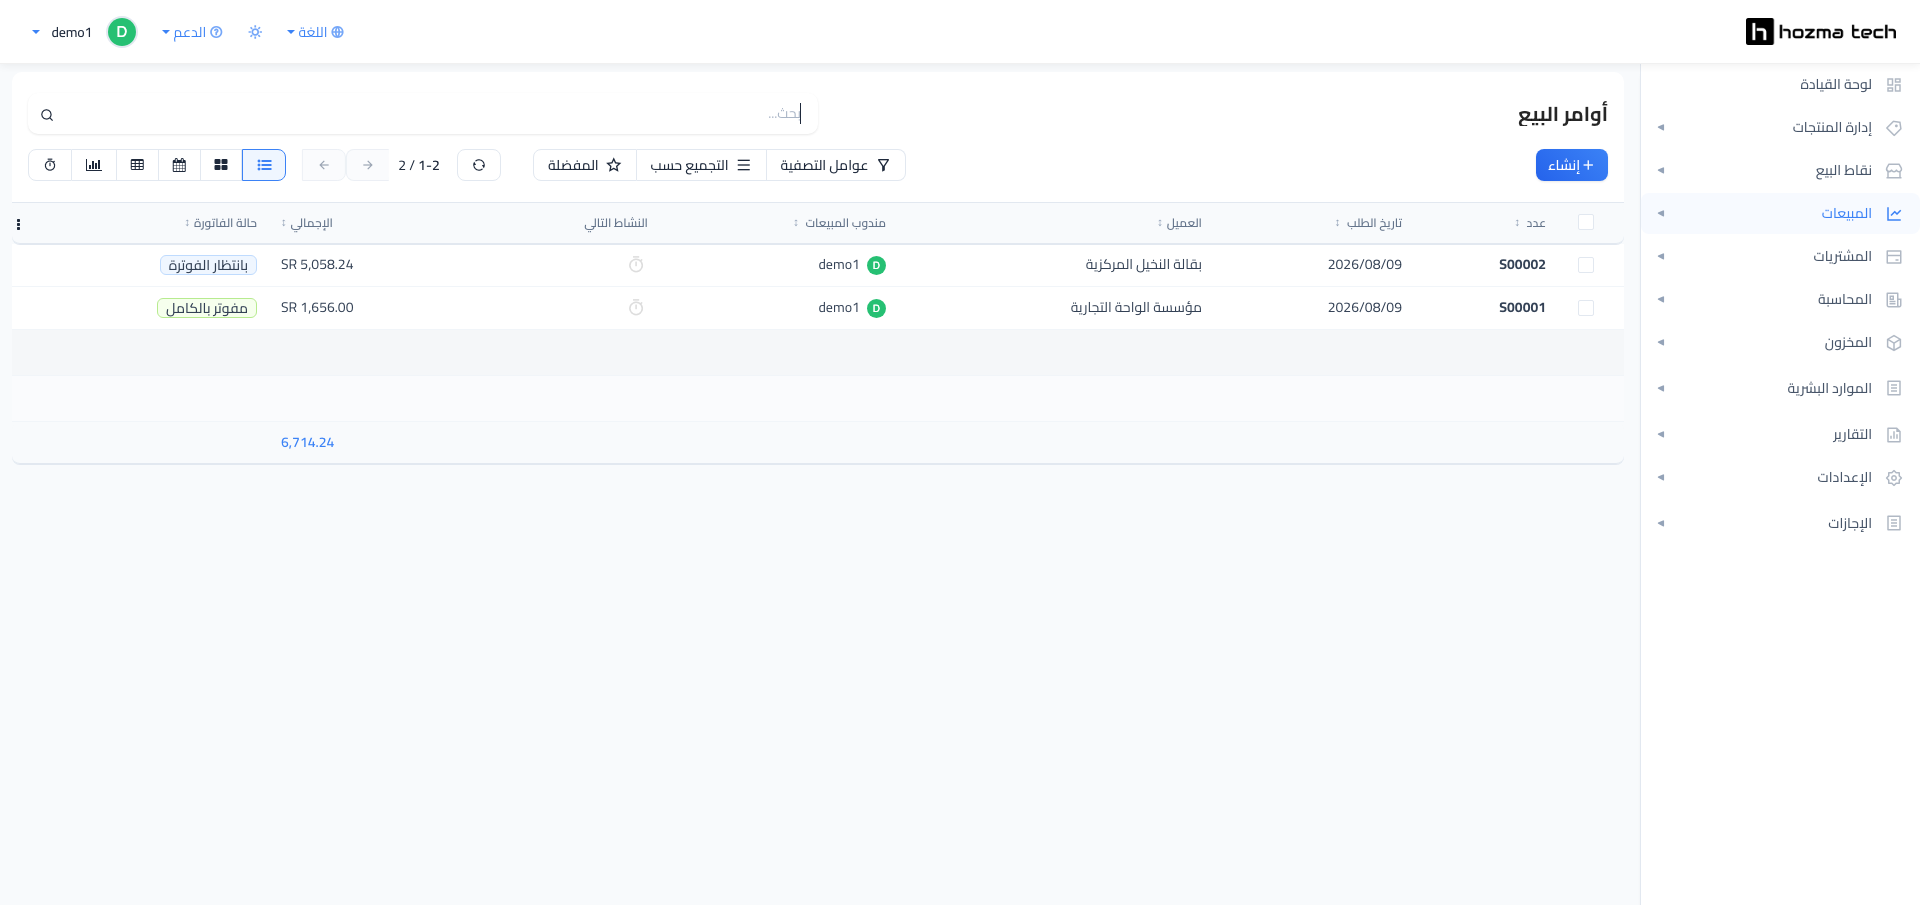1920x905 pixels.
Task: Open لوحة القيادة menu item
Action: click(x=1836, y=85)
